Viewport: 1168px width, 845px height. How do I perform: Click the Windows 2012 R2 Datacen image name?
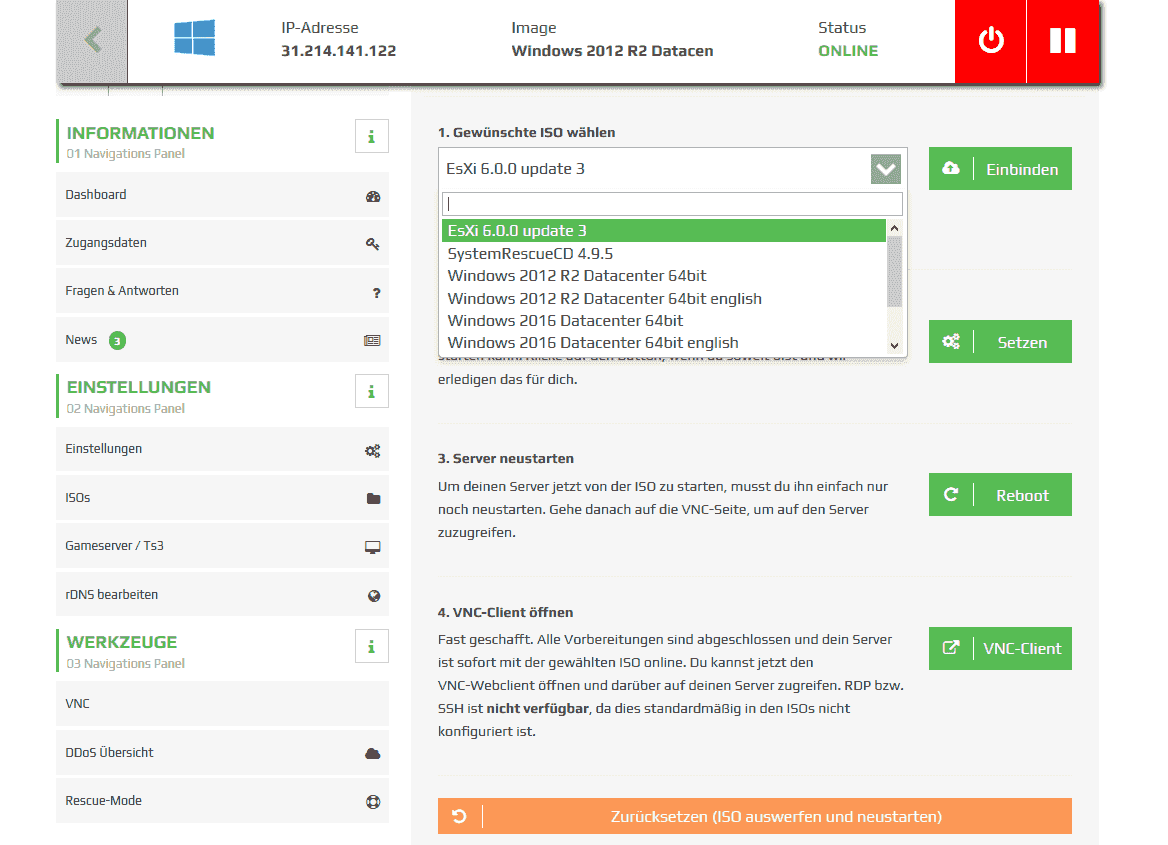coord(612,51)
